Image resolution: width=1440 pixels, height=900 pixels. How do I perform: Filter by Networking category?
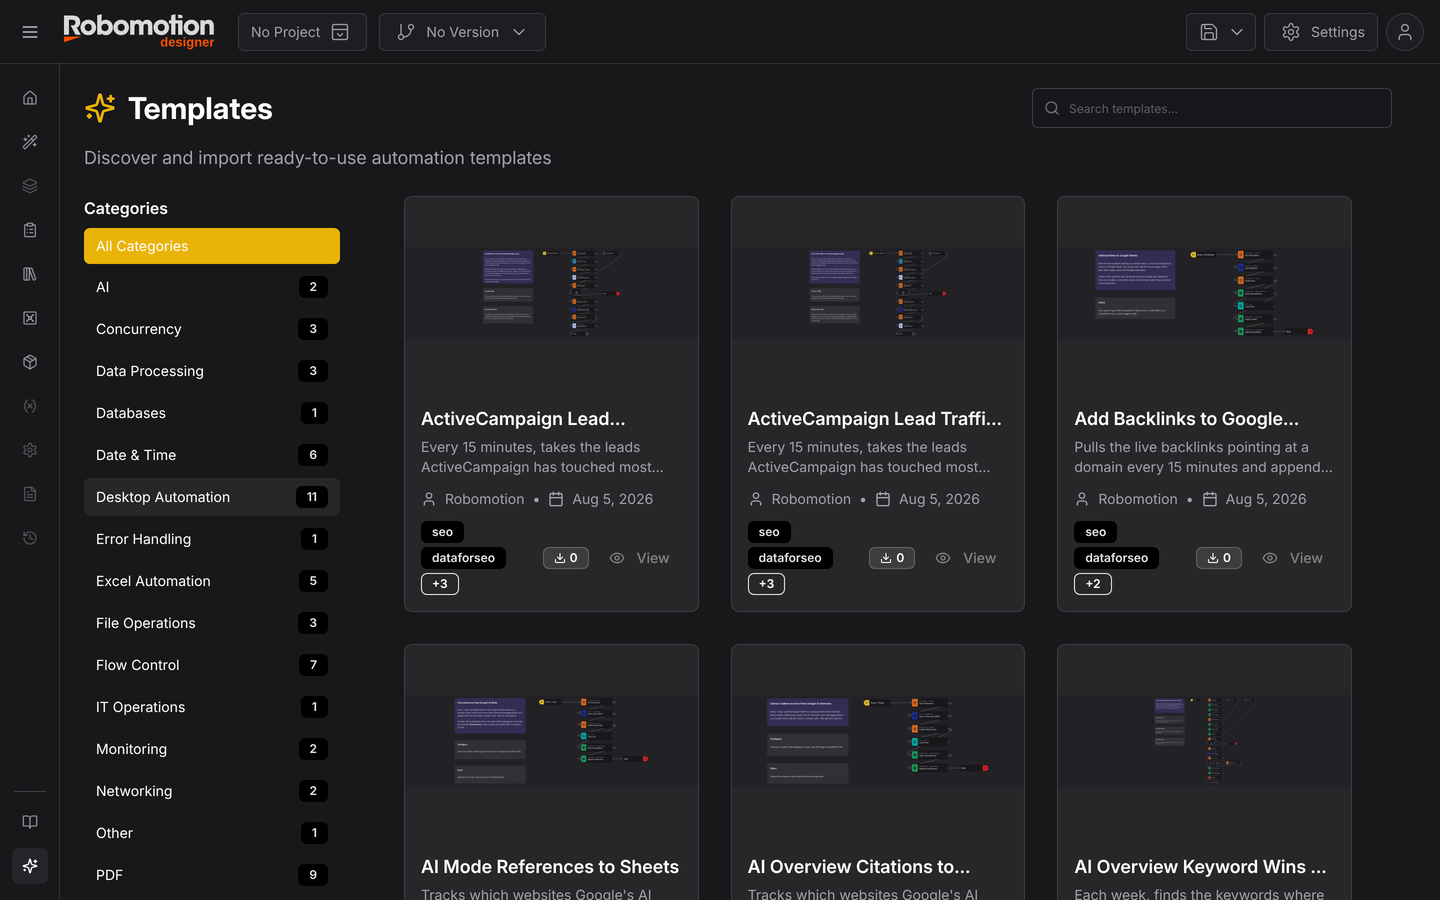[x=212, y=791]
